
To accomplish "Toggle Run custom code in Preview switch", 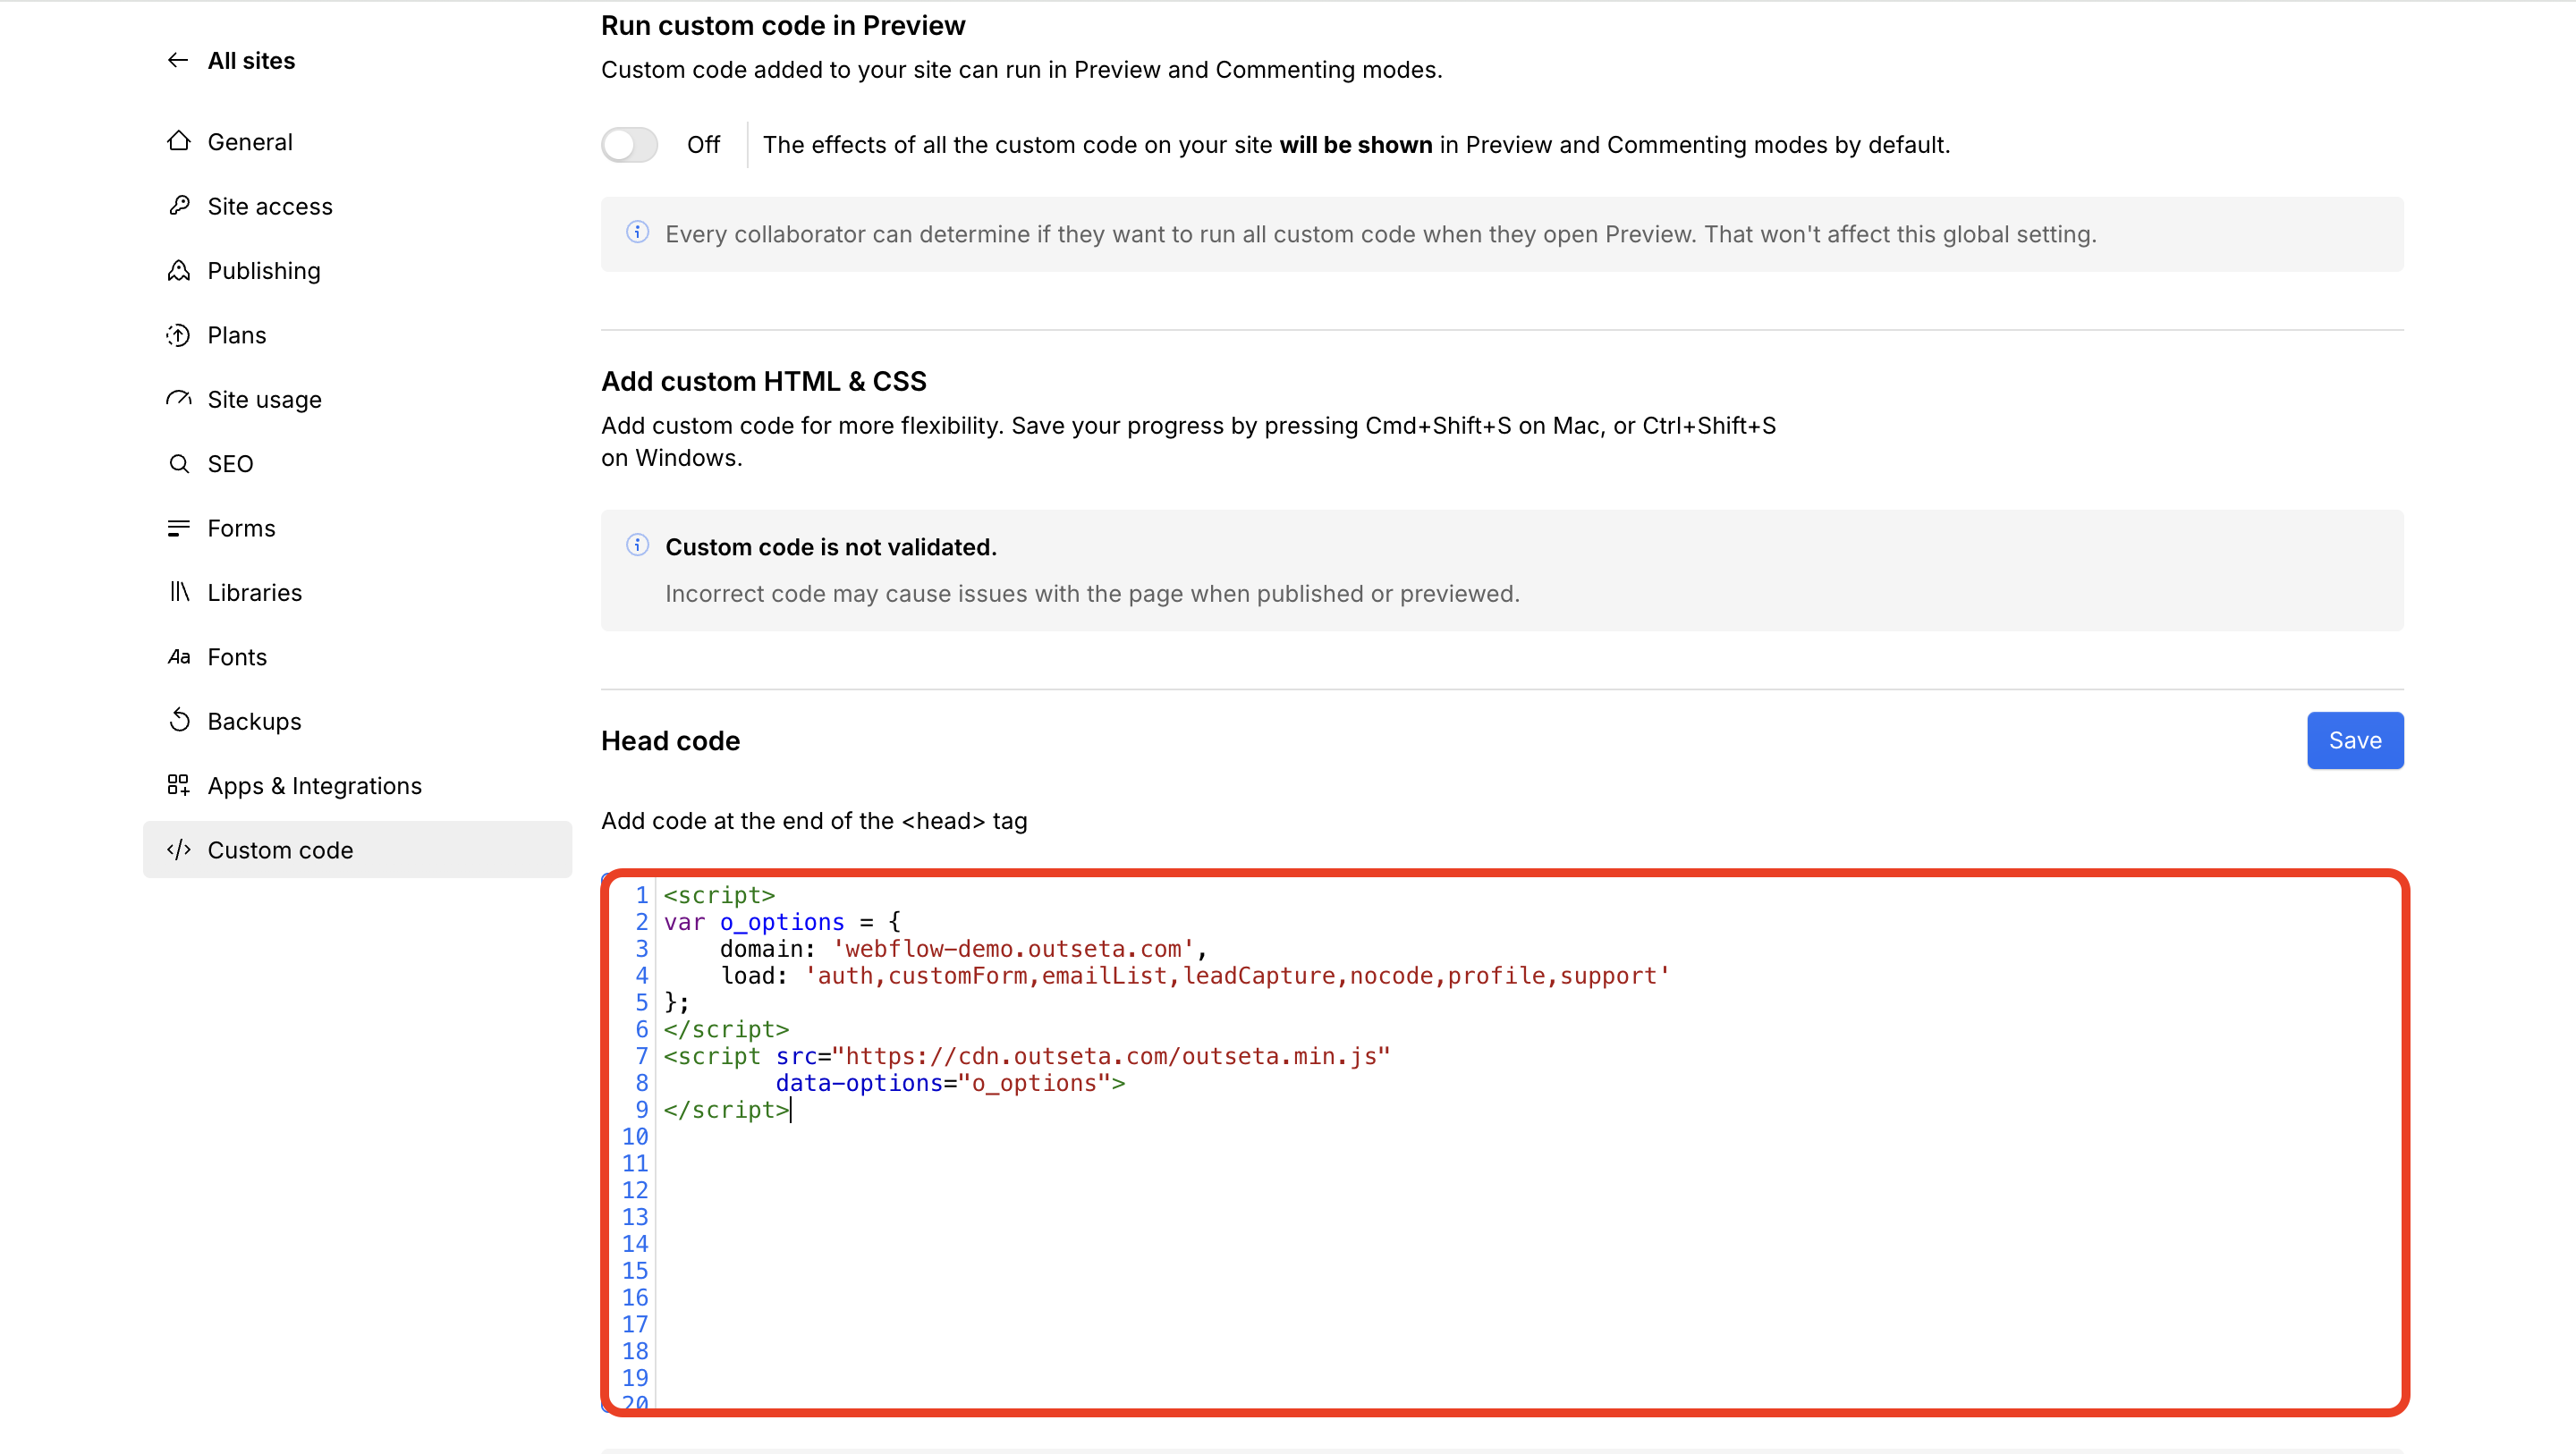I will (x=629, y=145).
